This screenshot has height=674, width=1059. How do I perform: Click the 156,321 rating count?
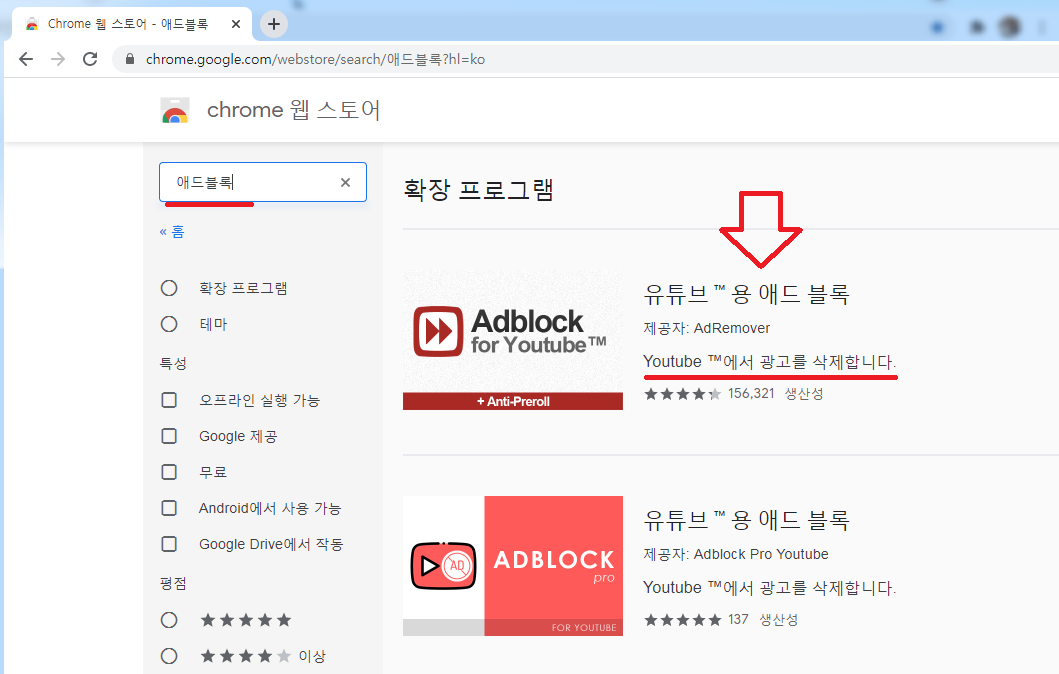(751, 393)
